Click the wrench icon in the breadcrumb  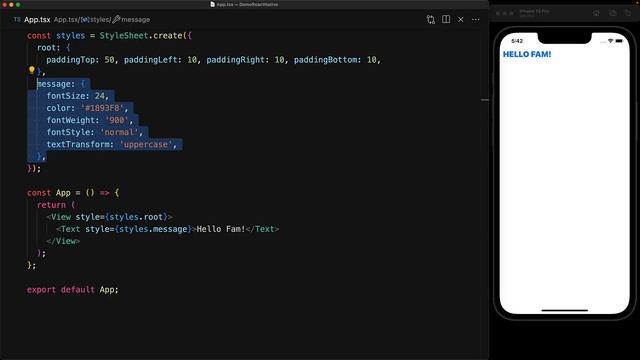pos(116,19)
